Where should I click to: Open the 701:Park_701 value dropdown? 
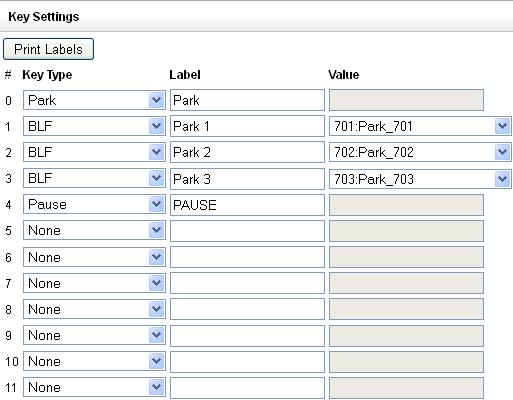(420, 126)
